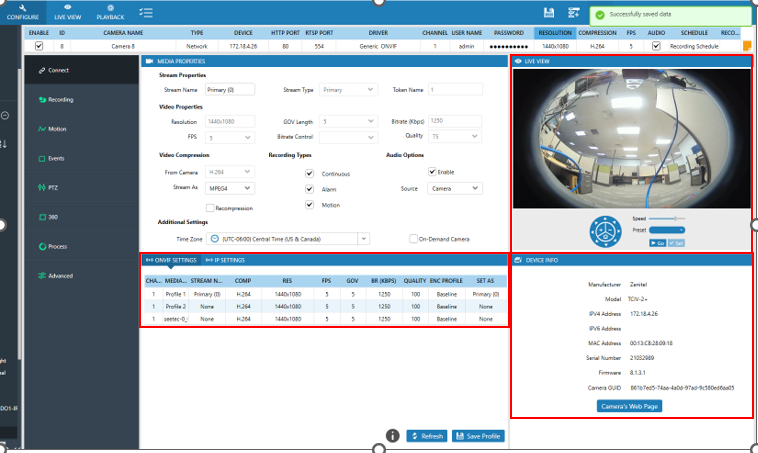Open the Camera's Web Page button
The height and width of the screenshot is (453, 758).
628,407
